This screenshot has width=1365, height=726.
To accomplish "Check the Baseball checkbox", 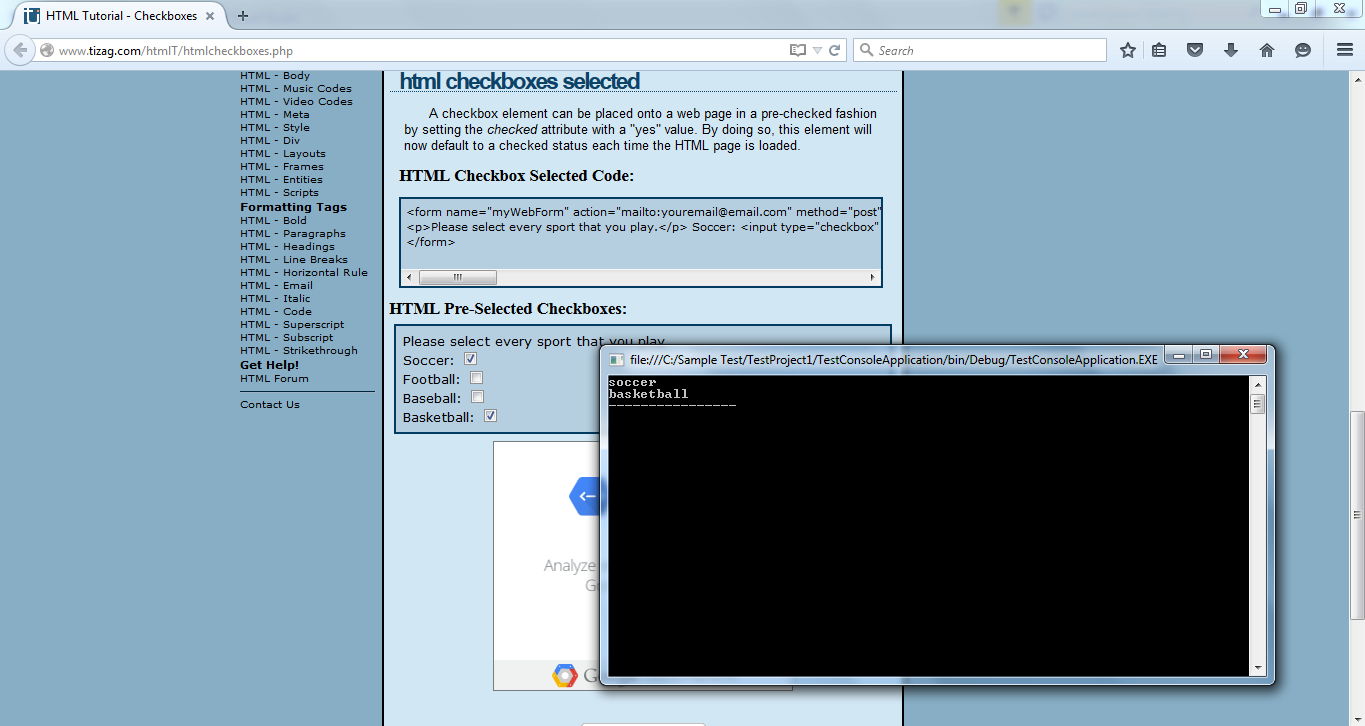I will pyautogui.click(x=477, y=397).
